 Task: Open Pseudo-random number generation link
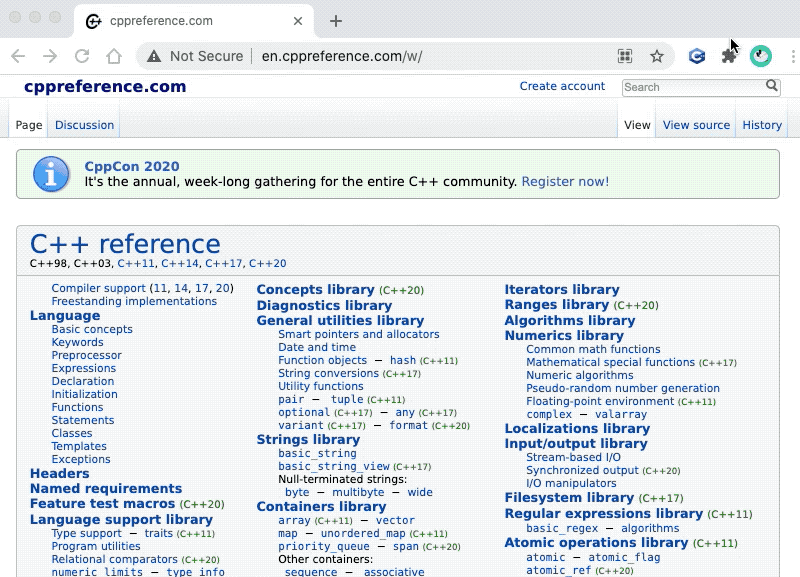623,388
